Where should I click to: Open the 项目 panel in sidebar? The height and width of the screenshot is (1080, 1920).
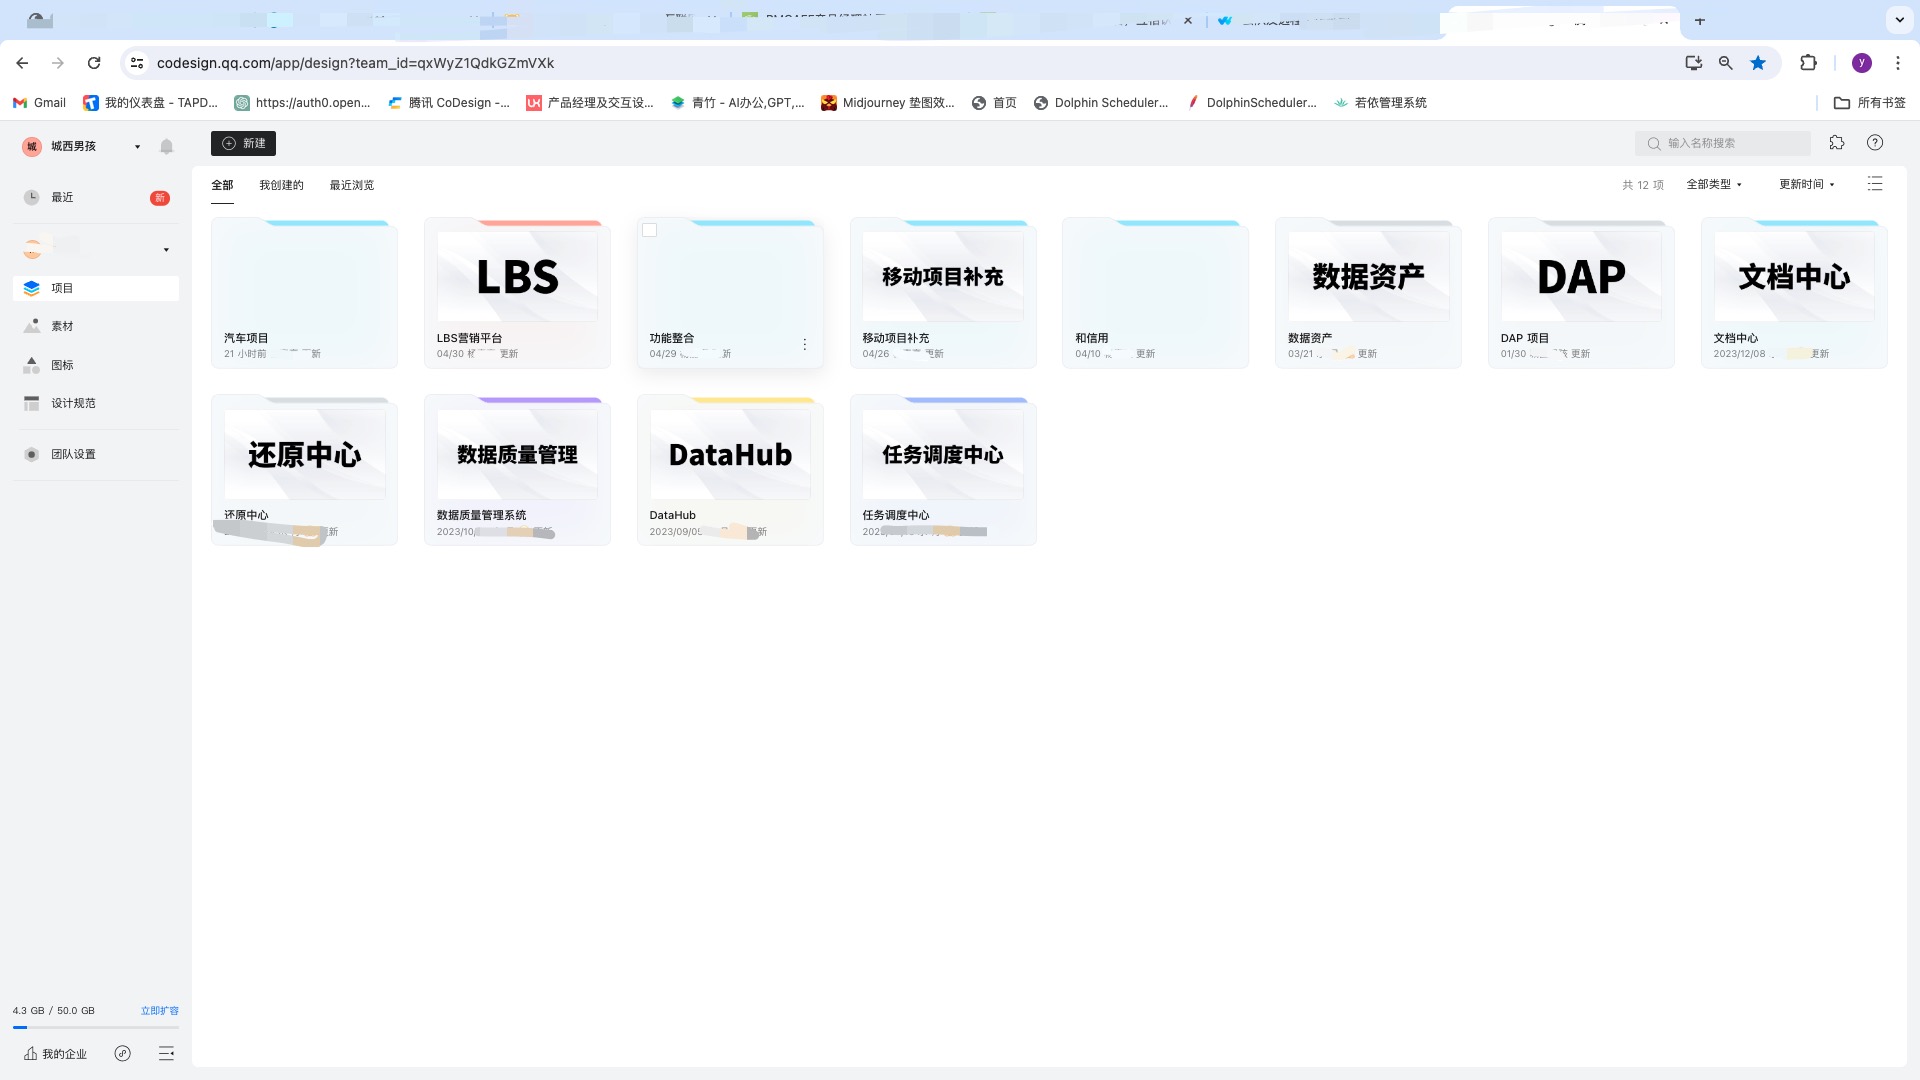[x=62, y=288]
